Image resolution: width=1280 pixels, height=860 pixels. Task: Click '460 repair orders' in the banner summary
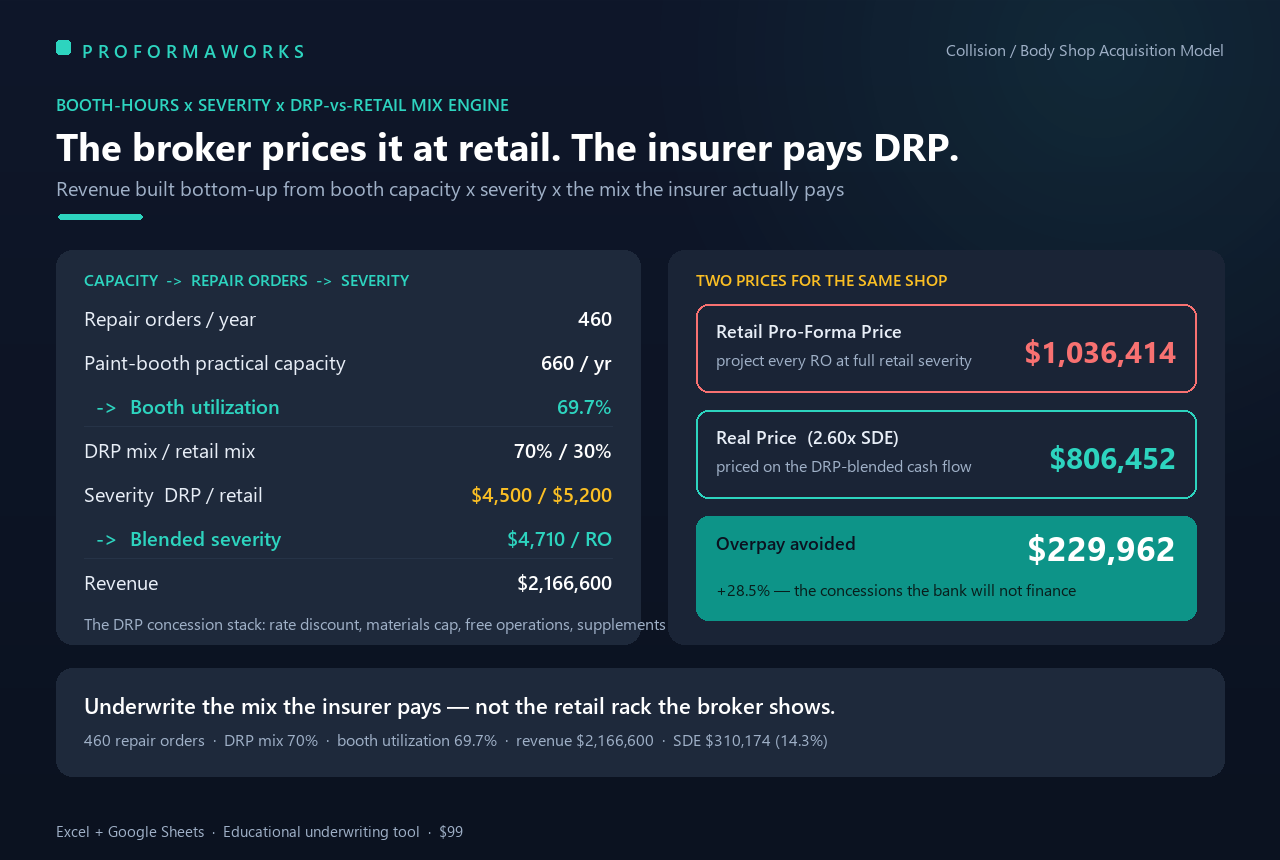144,741
